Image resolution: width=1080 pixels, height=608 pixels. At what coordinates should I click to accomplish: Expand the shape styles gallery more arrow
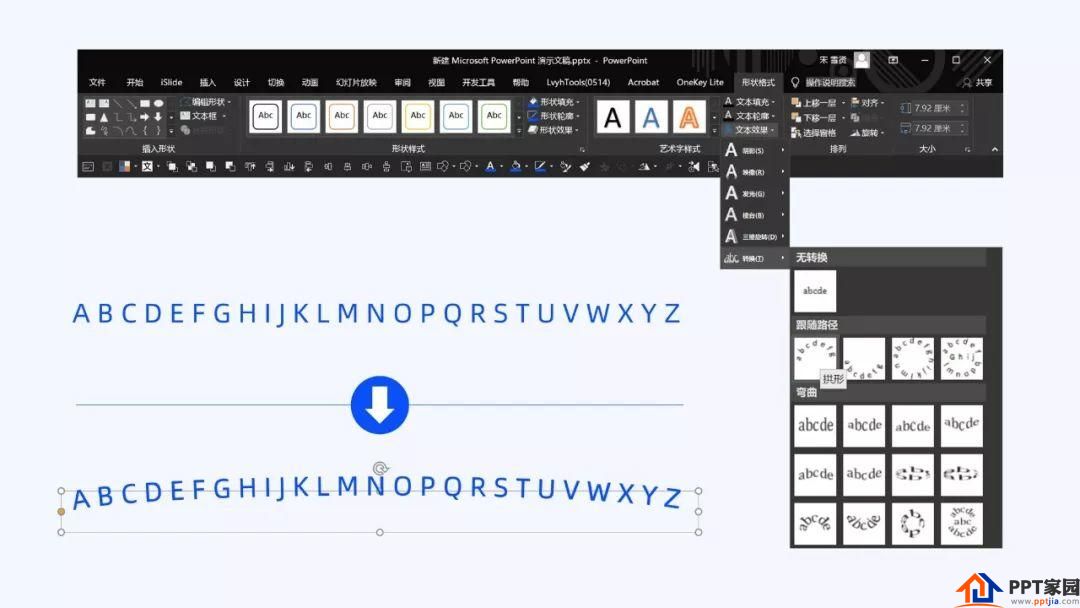[x=519, y=129]
